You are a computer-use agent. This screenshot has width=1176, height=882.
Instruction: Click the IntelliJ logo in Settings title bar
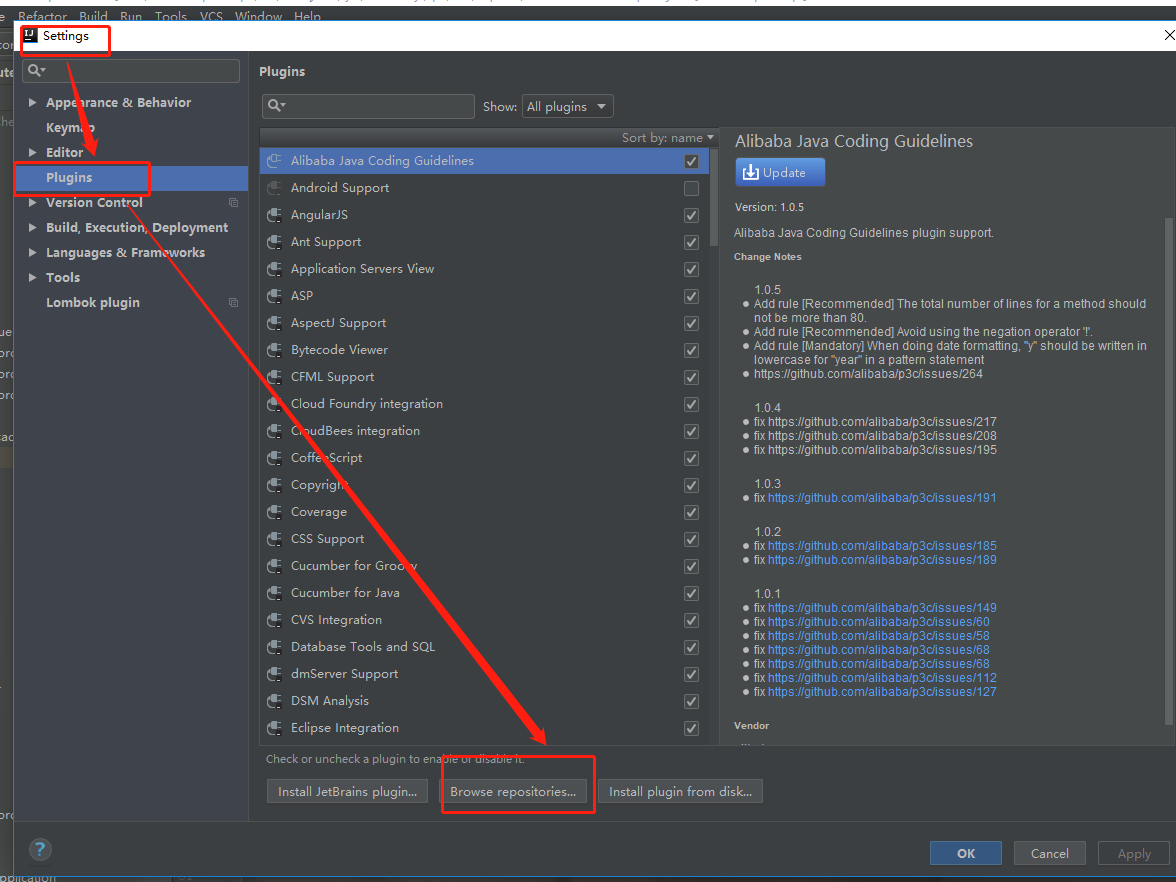tap(30, 35)
